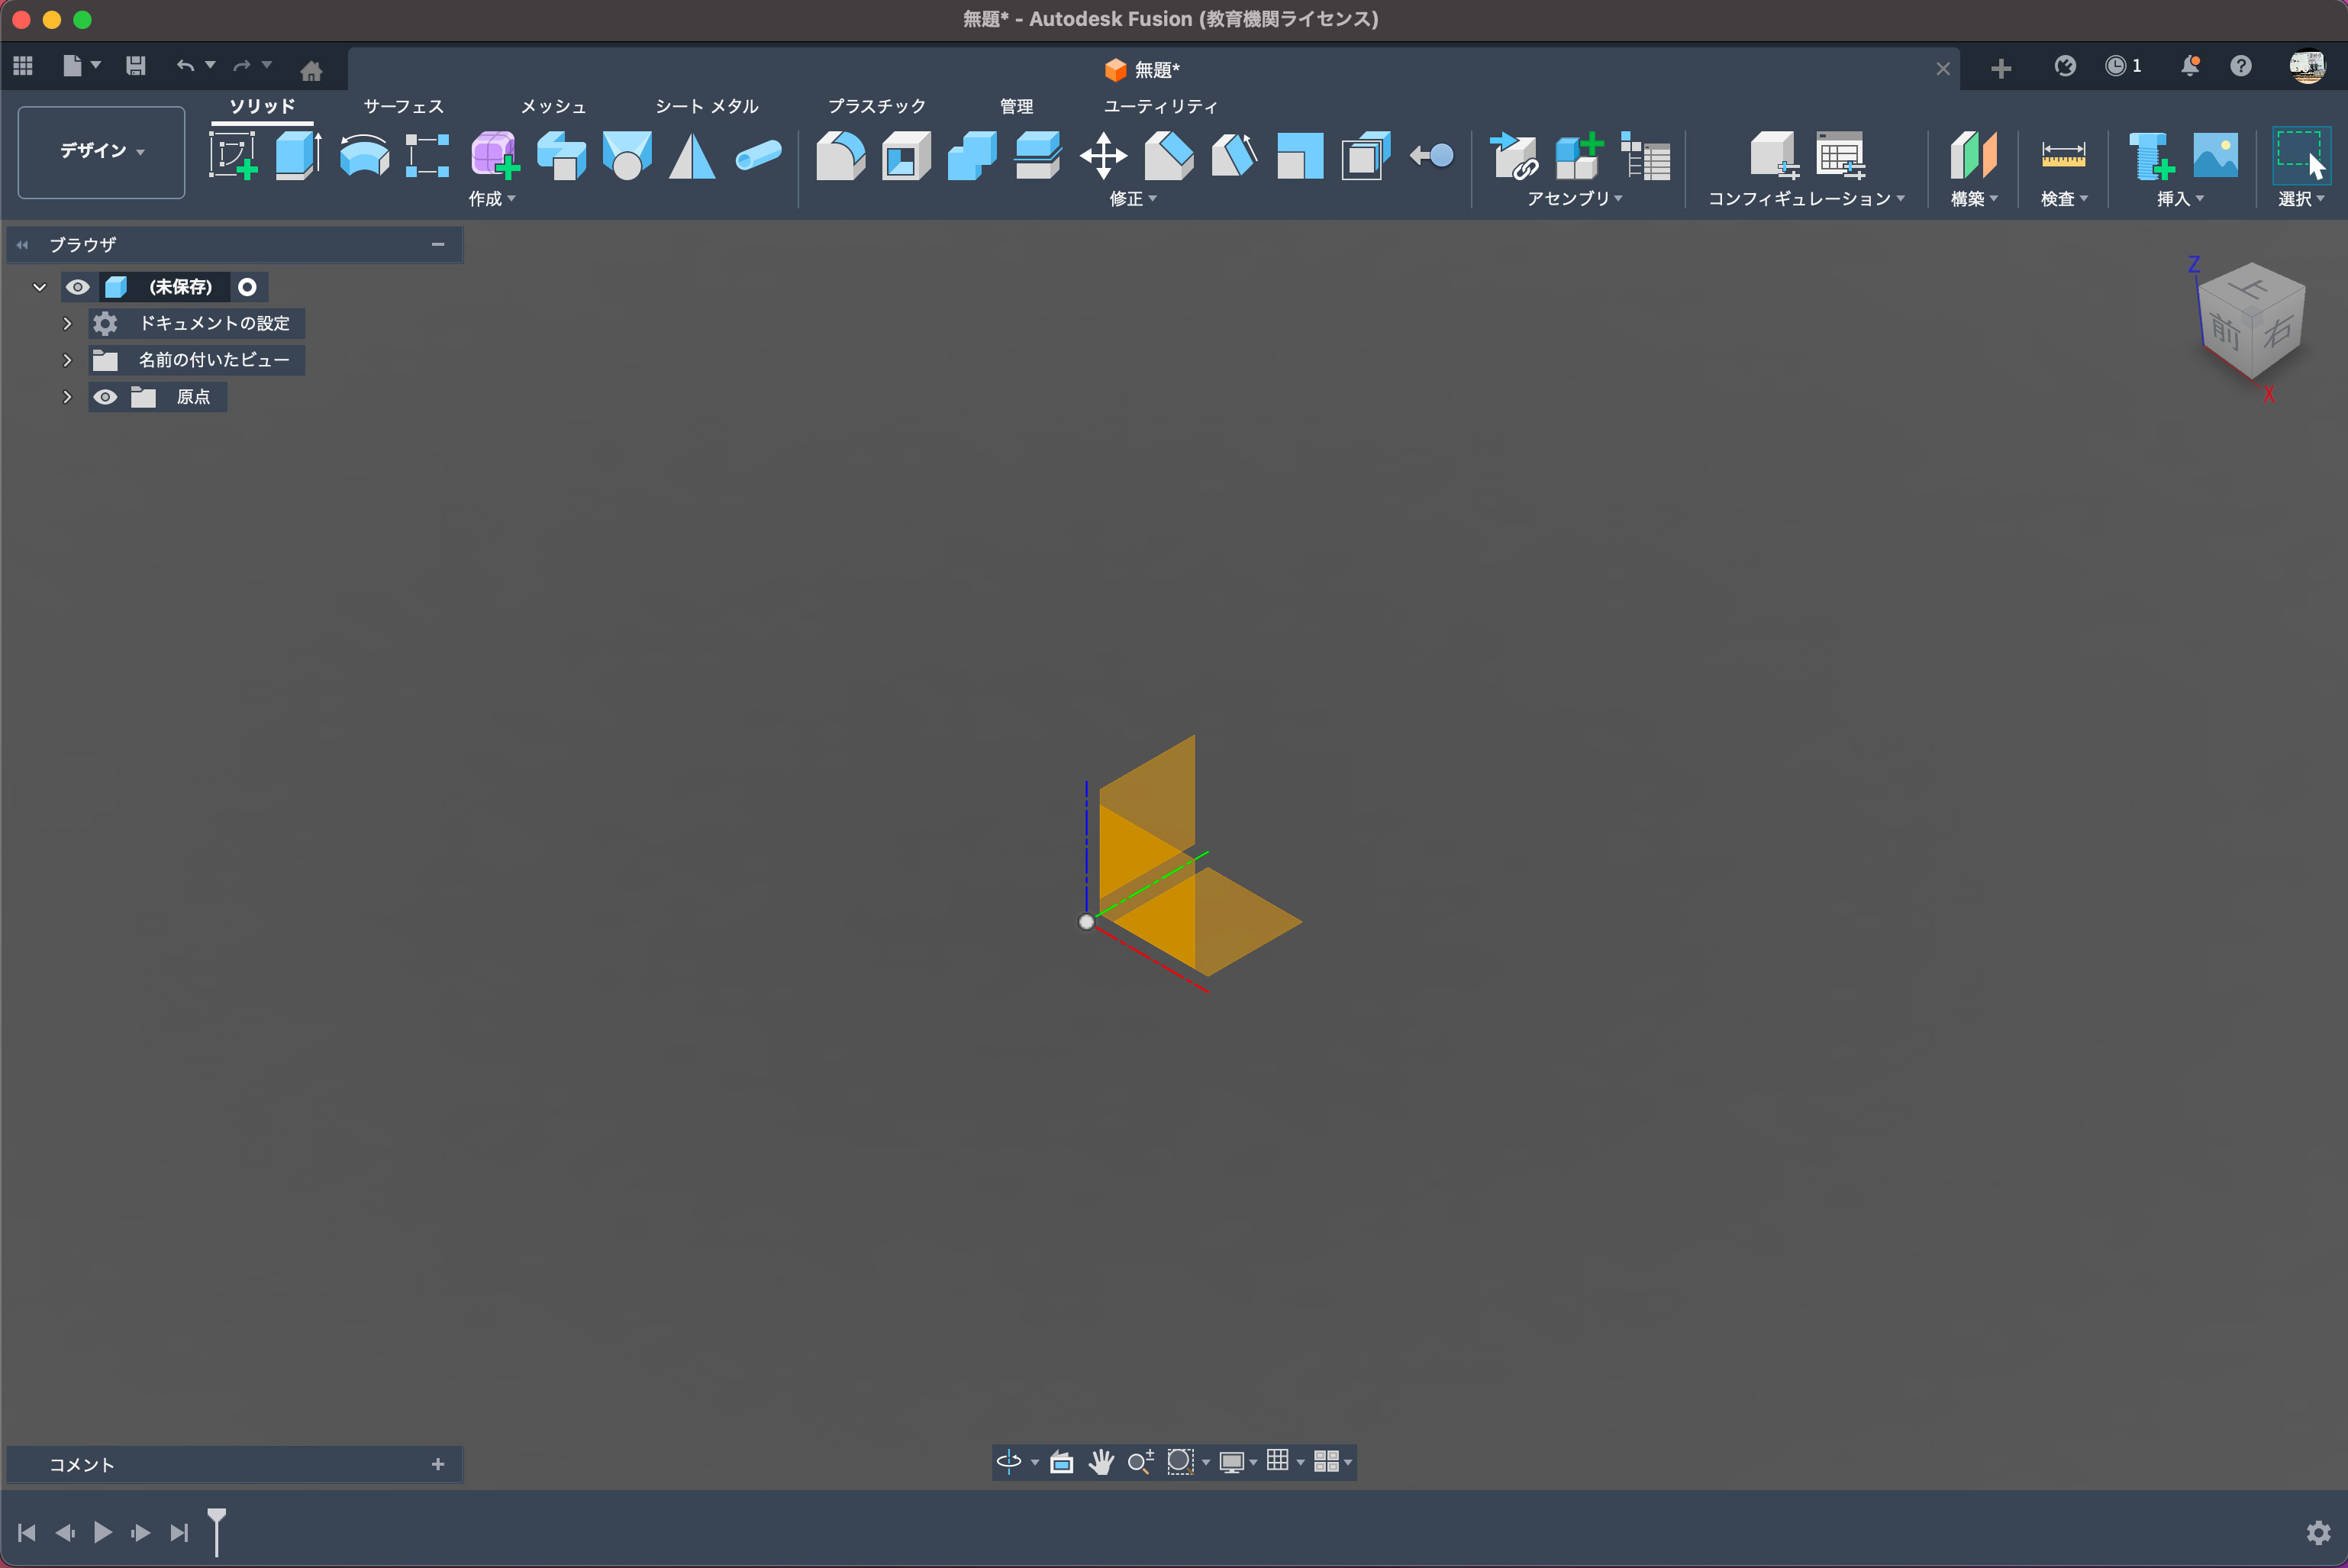This screenshot has width=2348, height=1568.
Task: Expand the 名前の付いたビュー folder
Action: click(67, 360)
